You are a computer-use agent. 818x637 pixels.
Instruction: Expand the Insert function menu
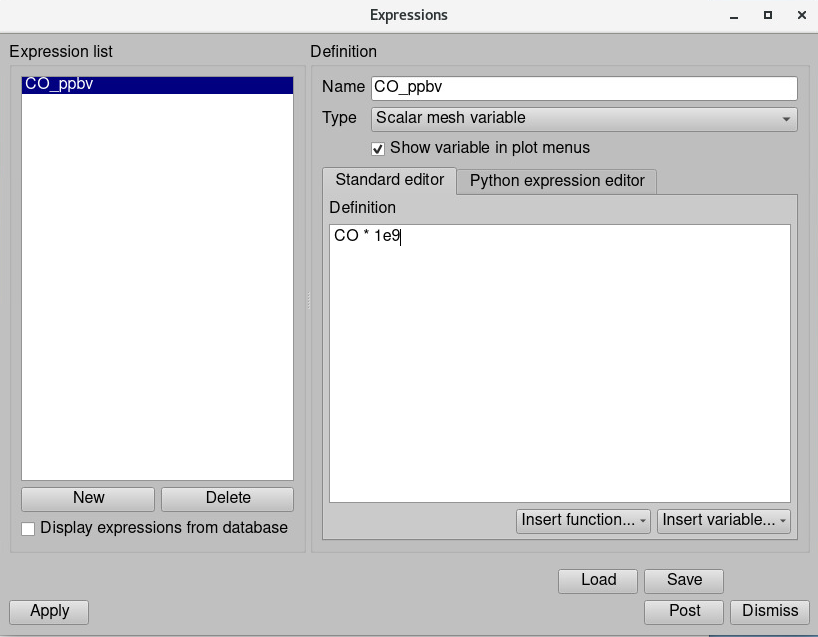[584, 520]
